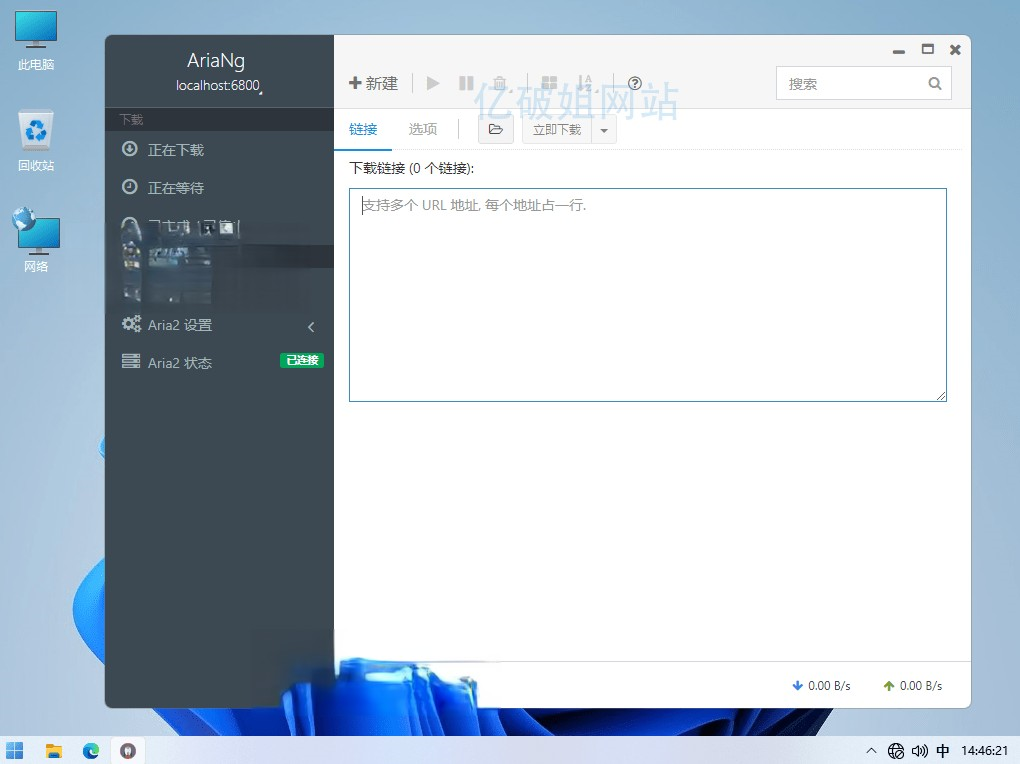1020x764 pixels.
Task: Switch to the 选项 tab
Action: coord(423,130)
